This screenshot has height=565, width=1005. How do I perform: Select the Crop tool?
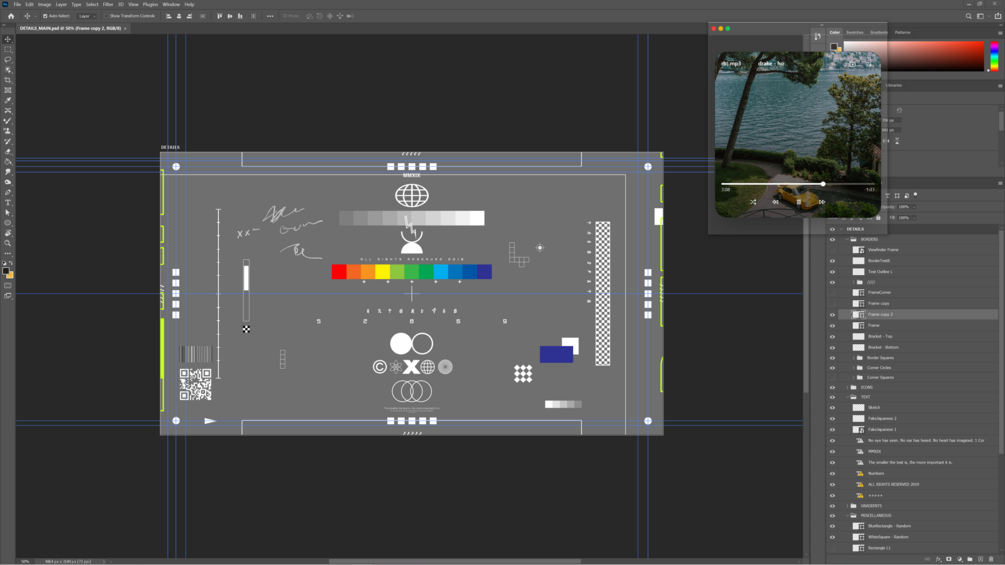[x=8, y=80]
